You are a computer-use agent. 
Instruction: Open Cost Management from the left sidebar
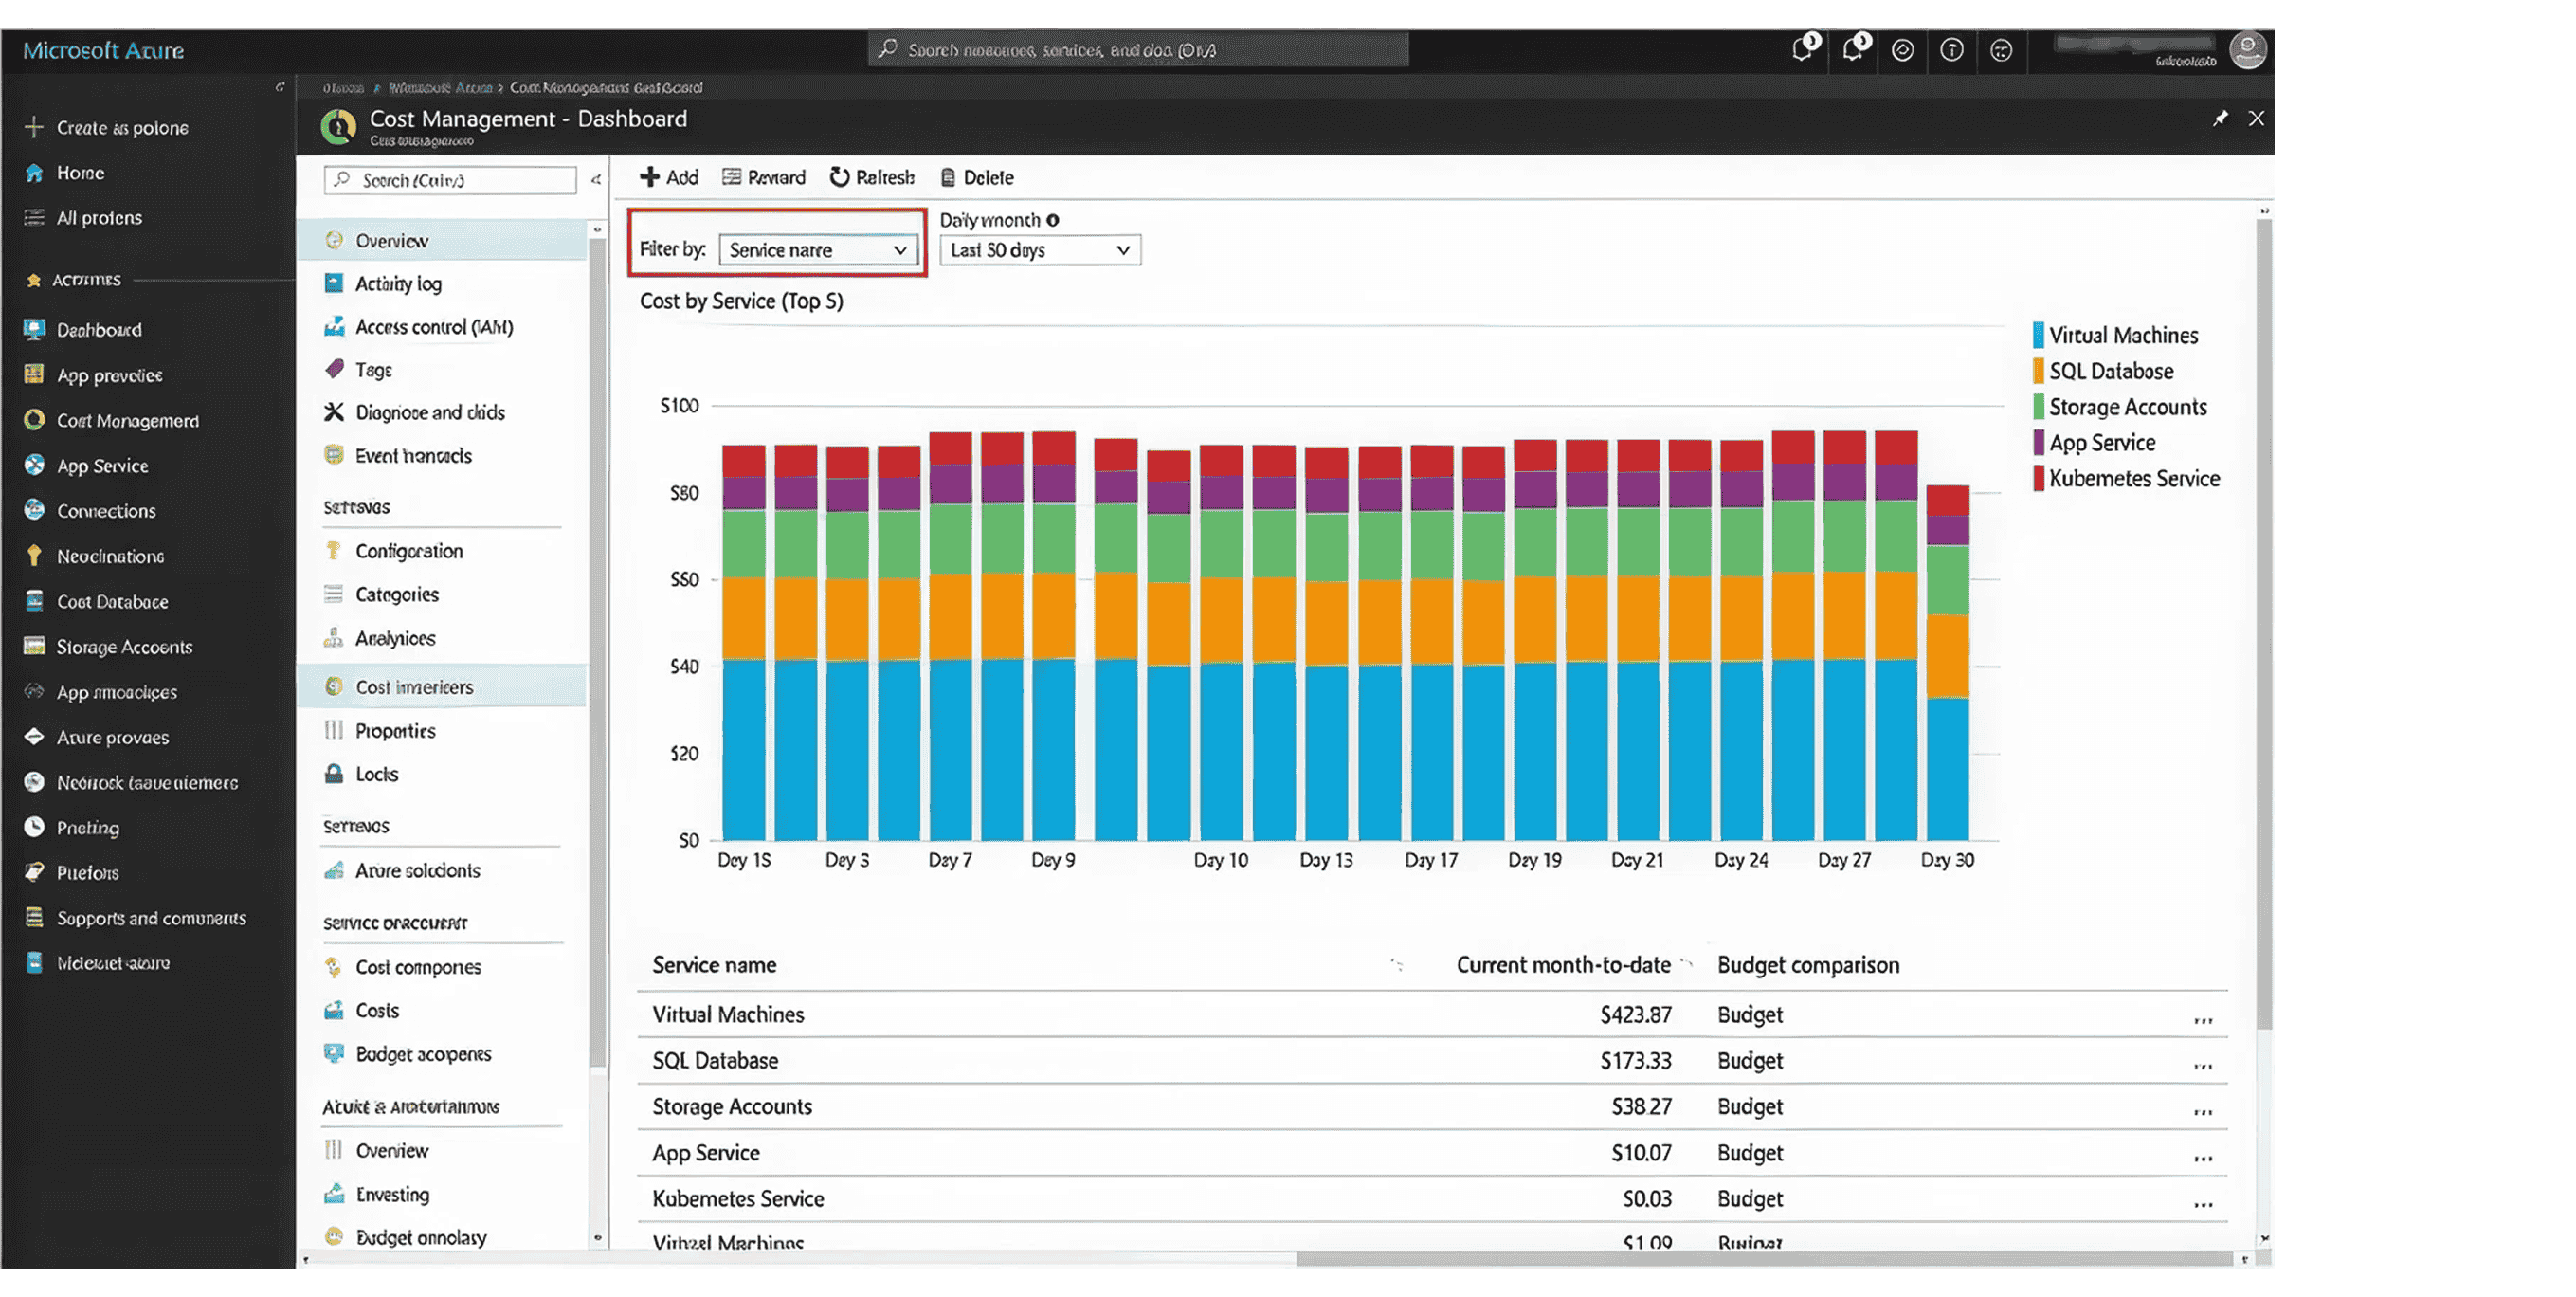pos(128,420)
